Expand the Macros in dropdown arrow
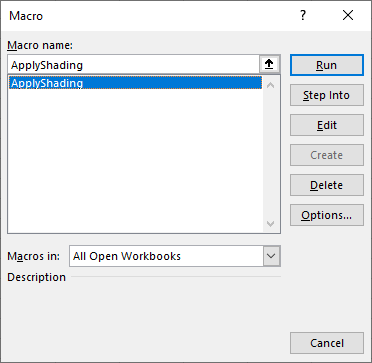This screenshot has height=363, width=372. [x=271, y=256]
